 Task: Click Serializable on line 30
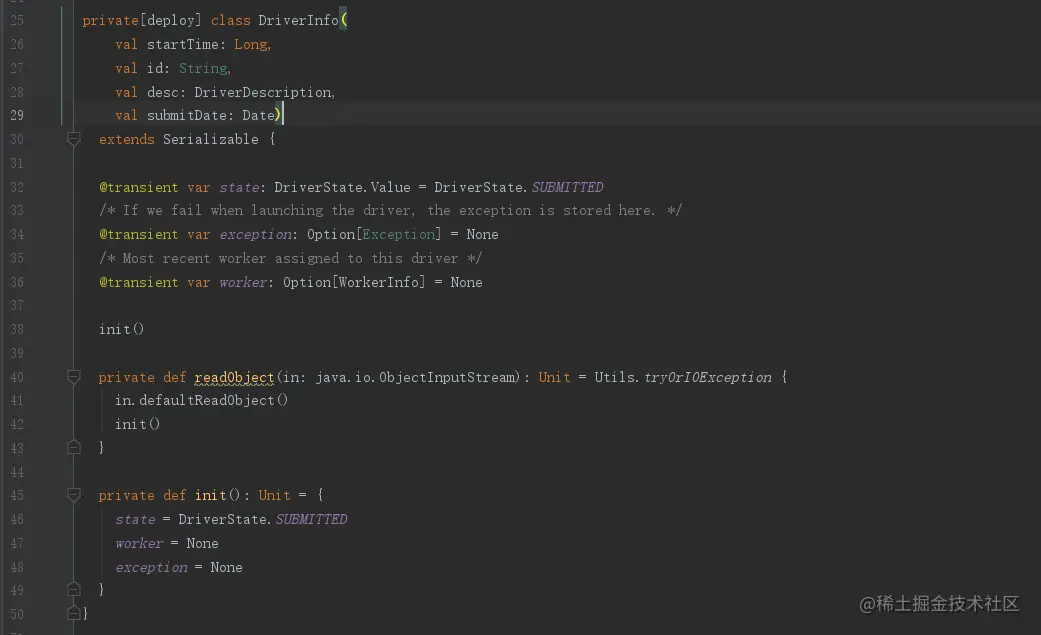pos(210,139)
